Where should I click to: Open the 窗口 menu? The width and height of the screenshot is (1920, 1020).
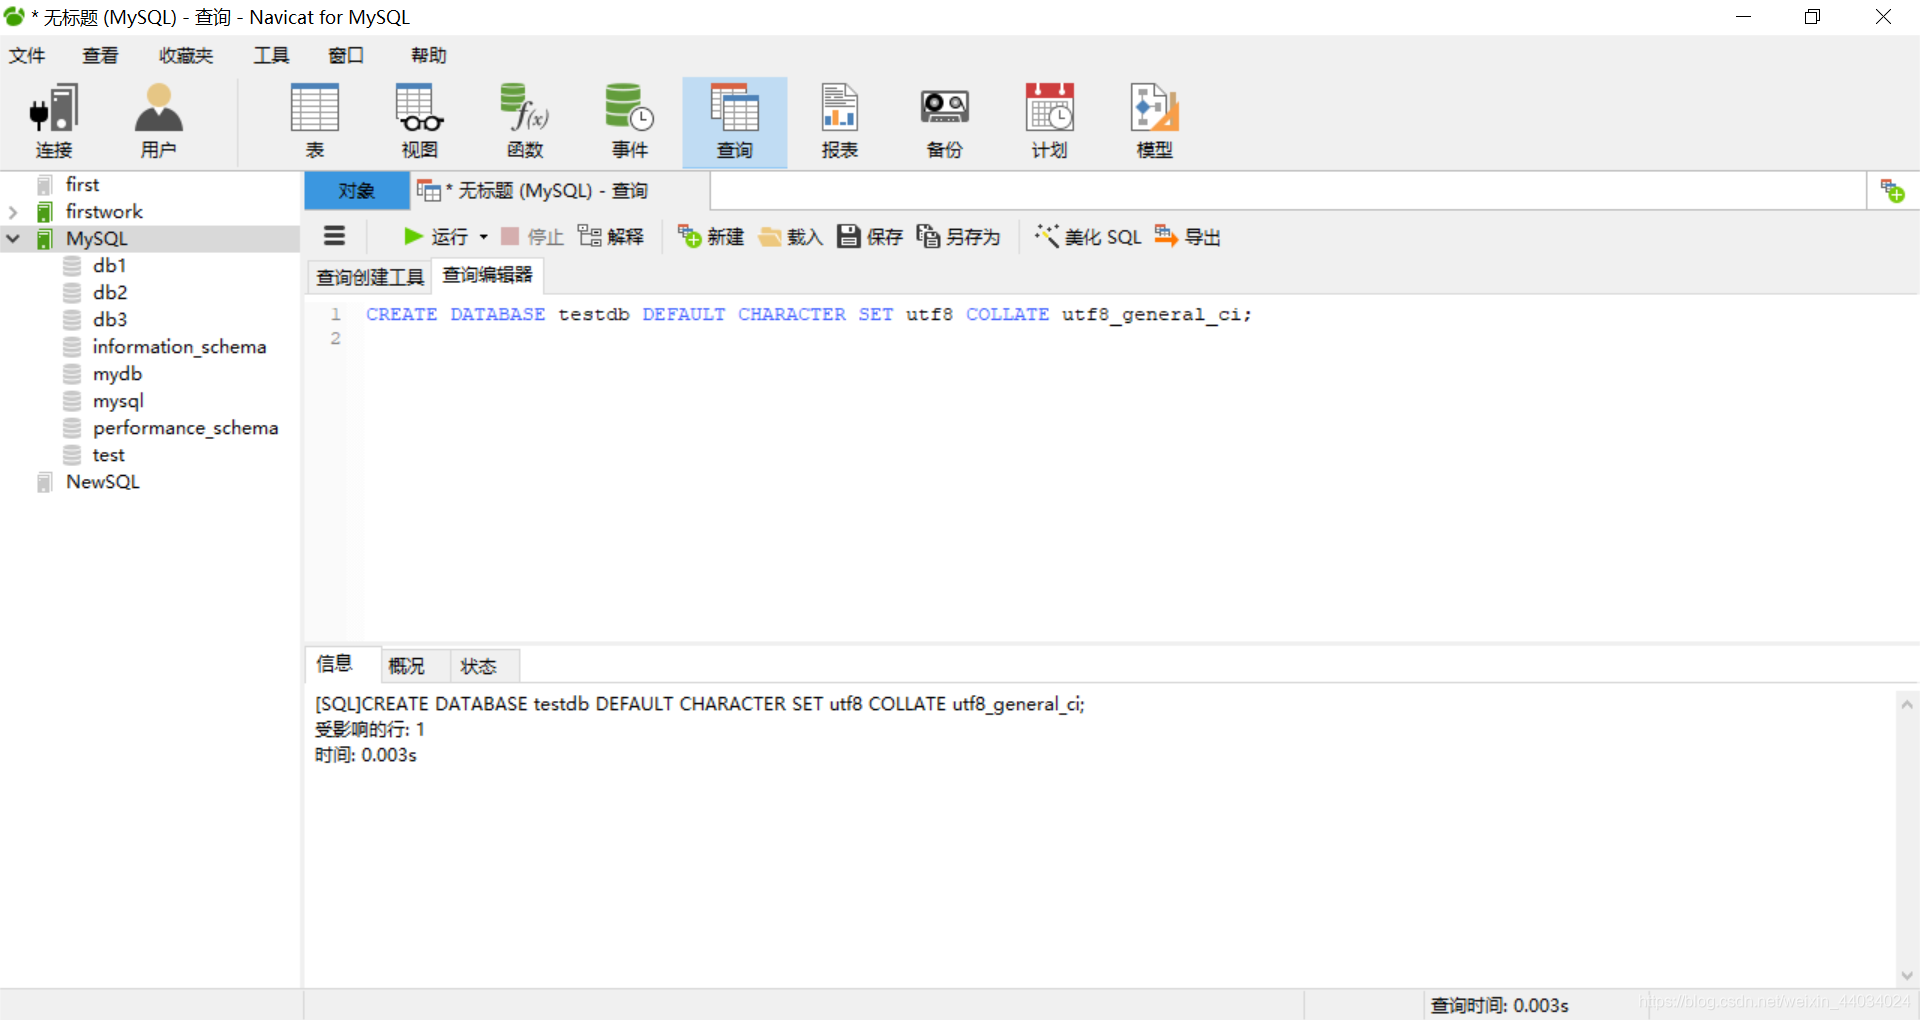pos(346,55)
